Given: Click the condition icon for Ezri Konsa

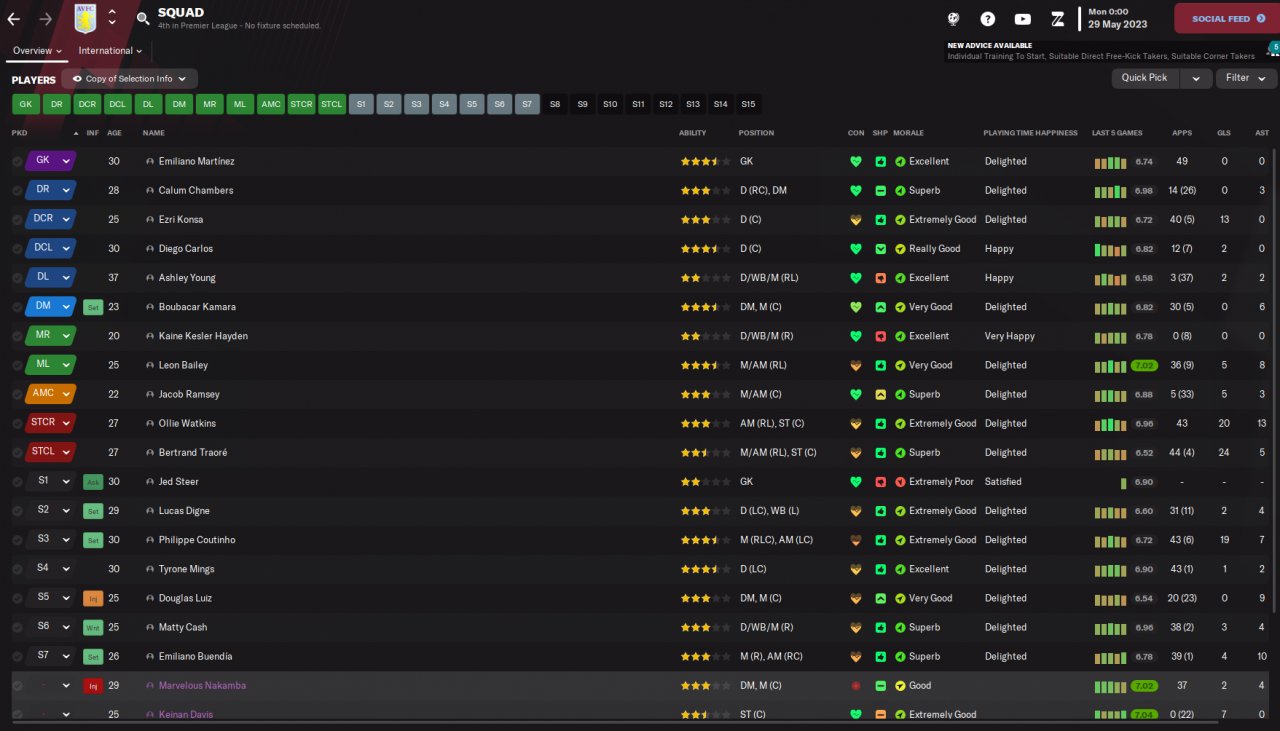Looking at the screenshot, I should [855, 219].
